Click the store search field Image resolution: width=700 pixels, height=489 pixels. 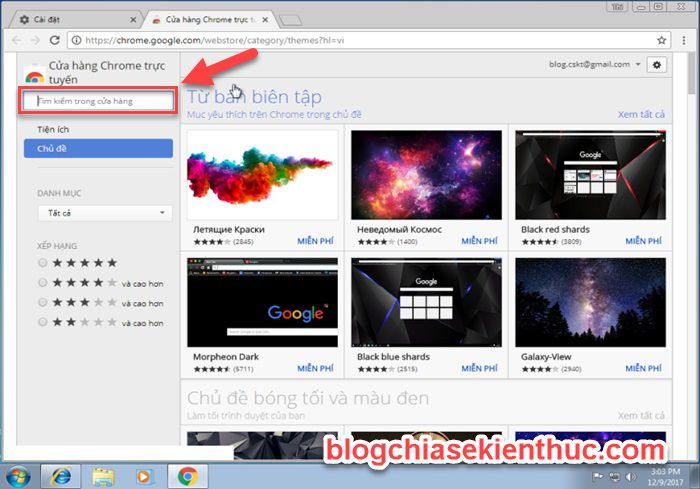click(x=98, y=101)
